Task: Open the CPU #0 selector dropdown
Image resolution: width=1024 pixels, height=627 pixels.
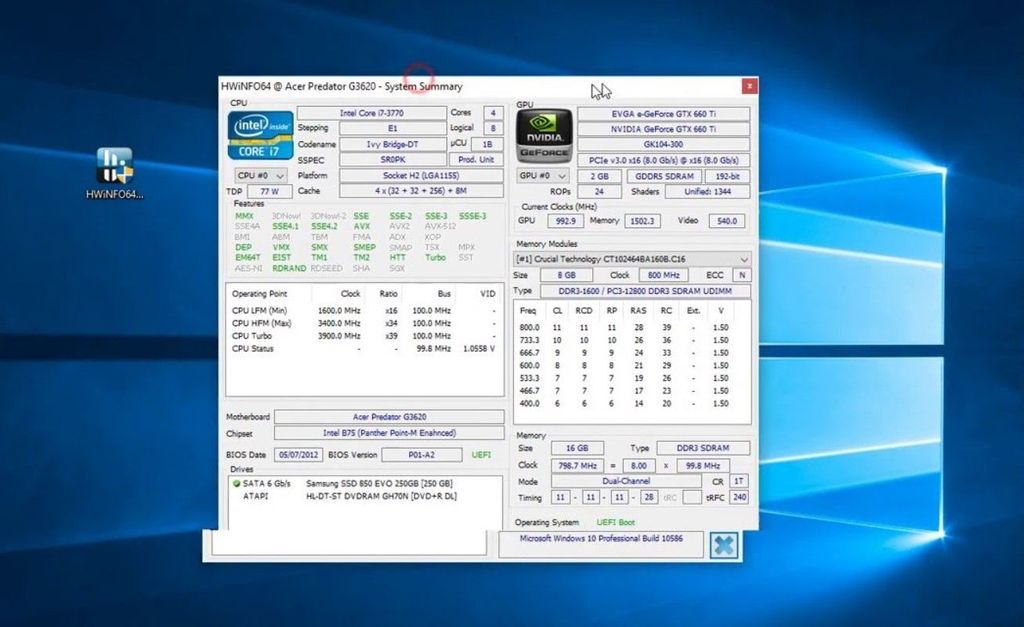Action: click(261, 176)
